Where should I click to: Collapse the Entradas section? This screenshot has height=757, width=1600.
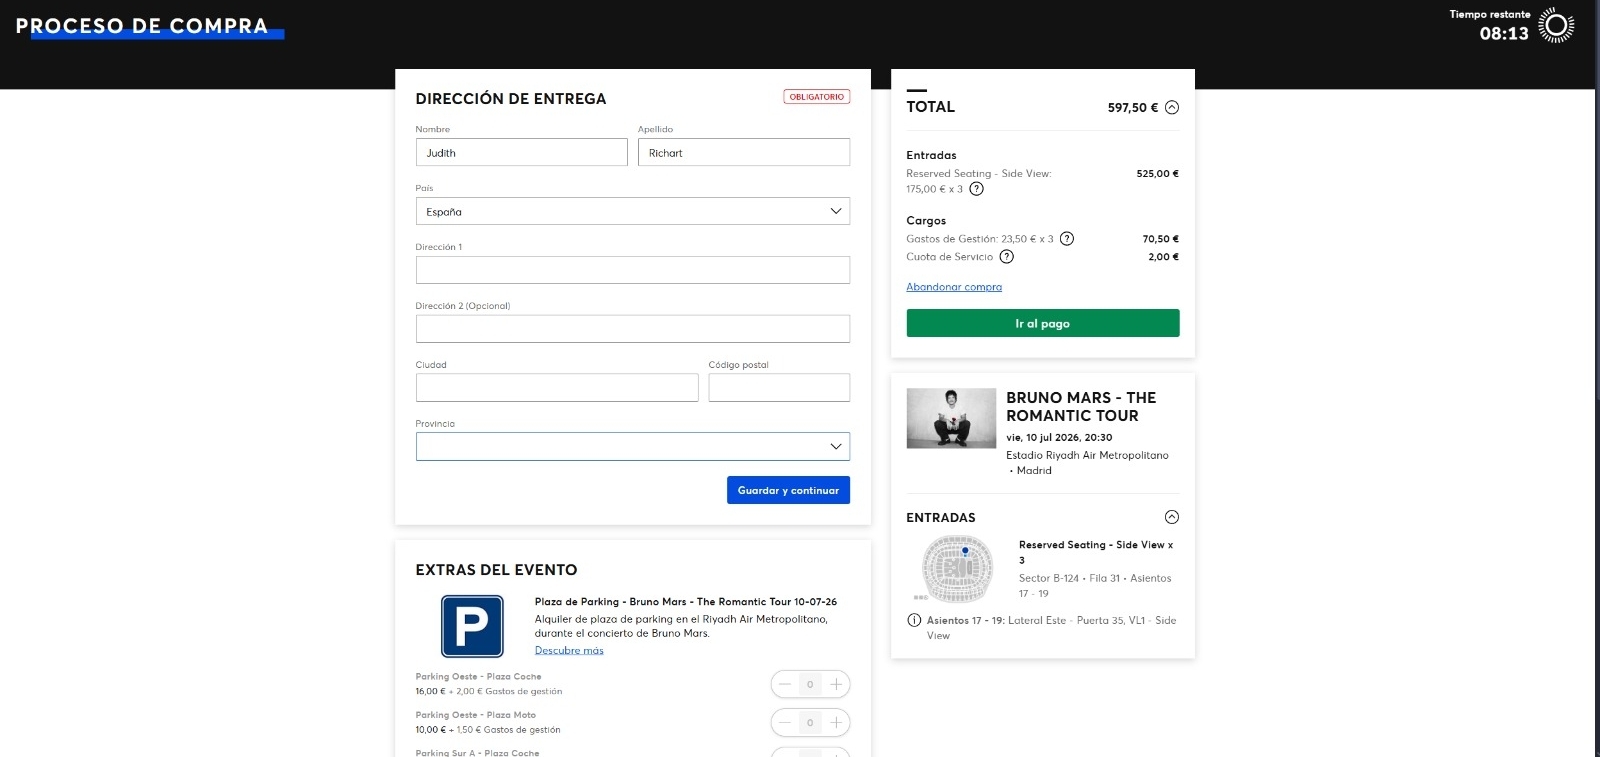[1172, 517]
